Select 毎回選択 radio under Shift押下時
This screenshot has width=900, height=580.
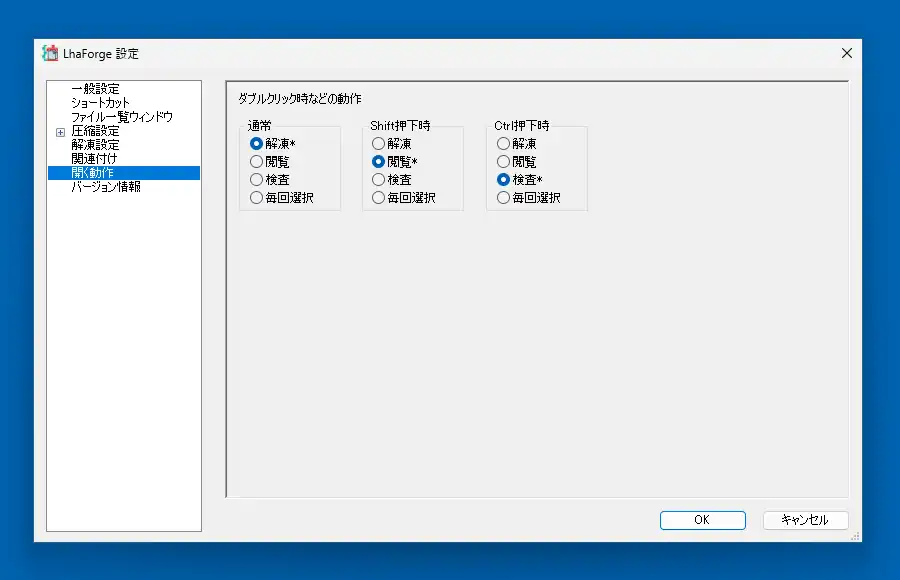pos(404,198)
